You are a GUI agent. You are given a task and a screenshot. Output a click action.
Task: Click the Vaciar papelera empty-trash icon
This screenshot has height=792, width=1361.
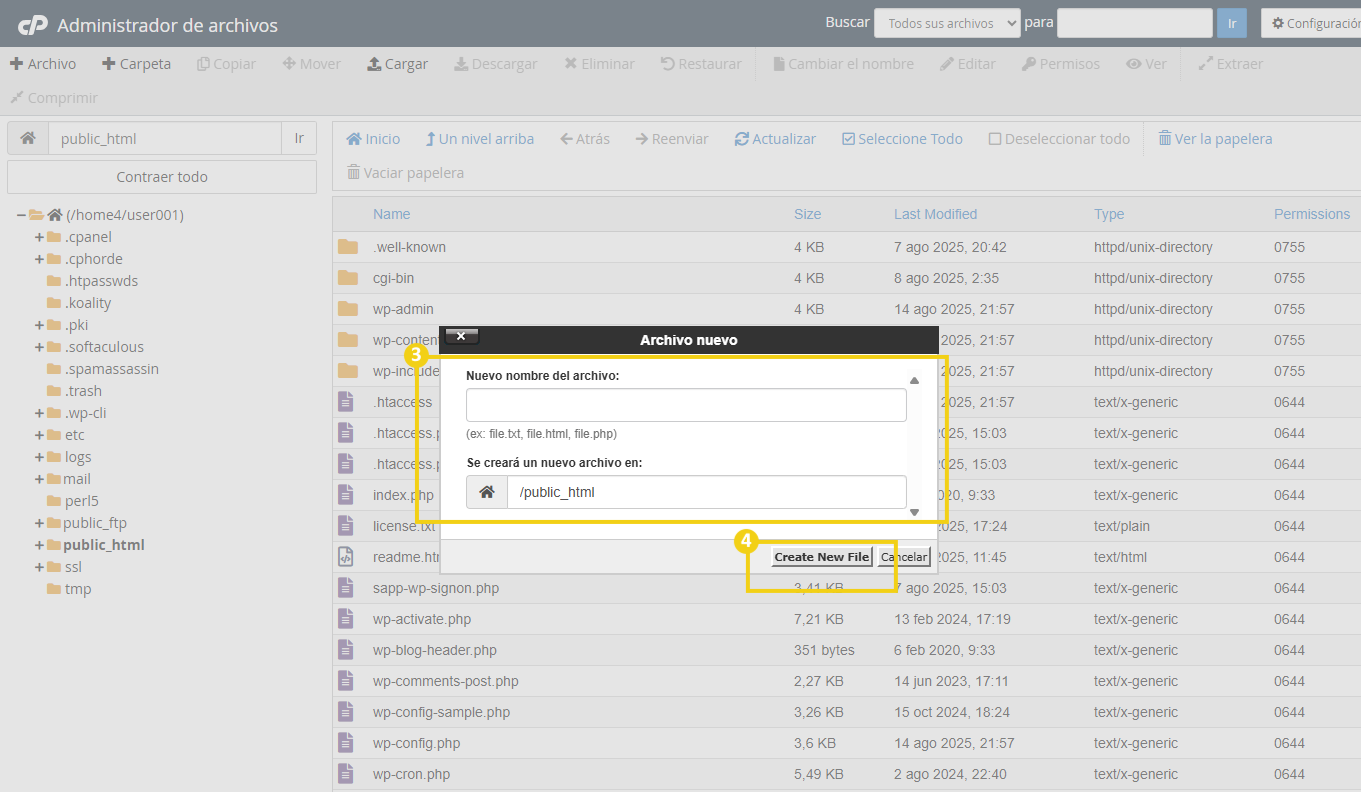point(404,172)
